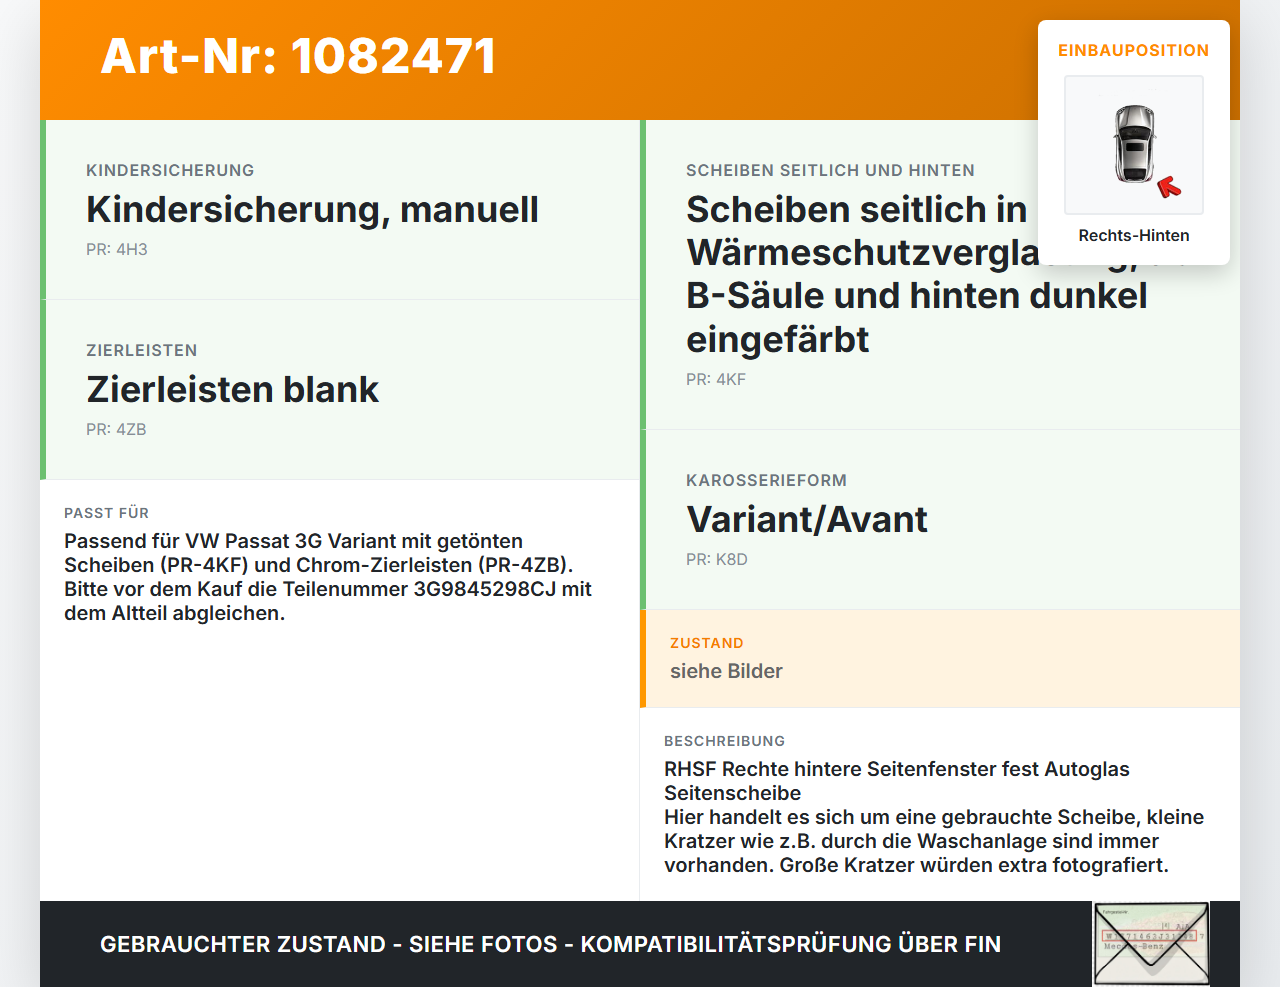Image resolution: width=1280 pixels, height=987 pixels.
Task: Click the "EINBAUPOSITION" label
Action: point(1134,50)
